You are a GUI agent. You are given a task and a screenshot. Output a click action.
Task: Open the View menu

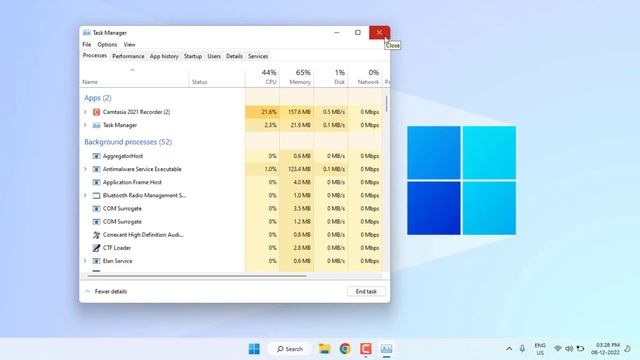point(129,44)
